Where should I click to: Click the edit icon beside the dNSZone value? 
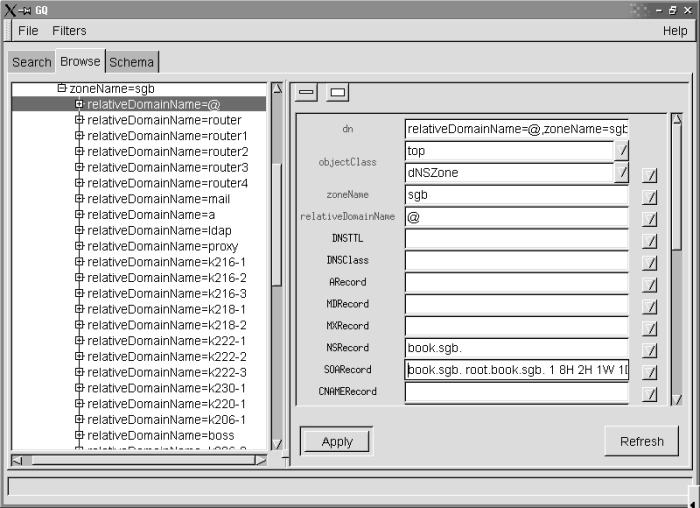pyautogui.click(x=621, y=173)
